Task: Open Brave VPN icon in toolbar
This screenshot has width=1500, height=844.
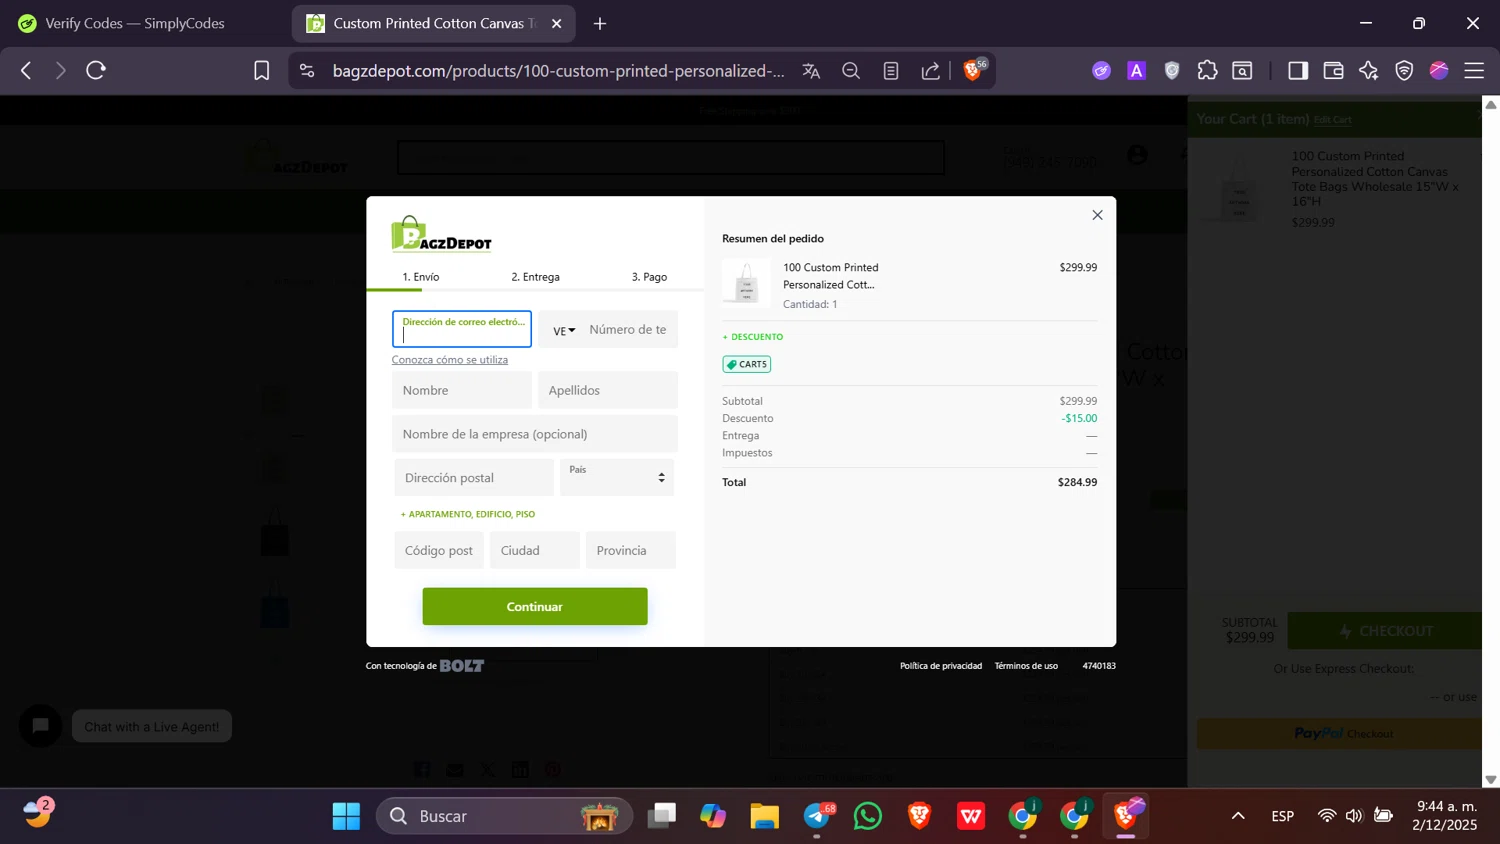Action: [x=1404, y=71]
